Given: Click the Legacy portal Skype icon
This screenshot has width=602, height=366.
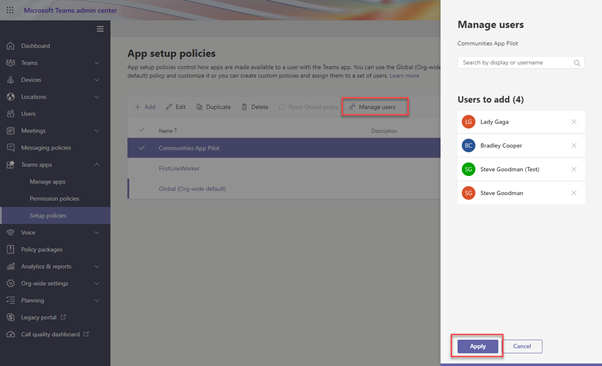Looking at the screenshot, I should click(x=10, y=317).
